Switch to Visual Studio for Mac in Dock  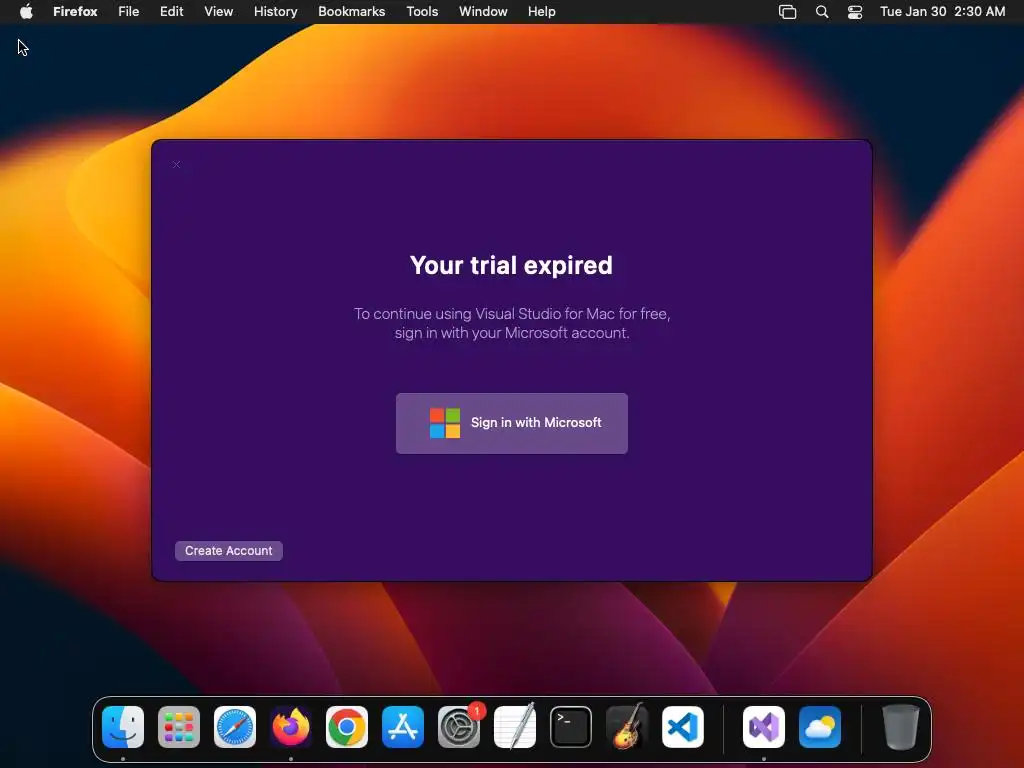[x=764, y=727]
